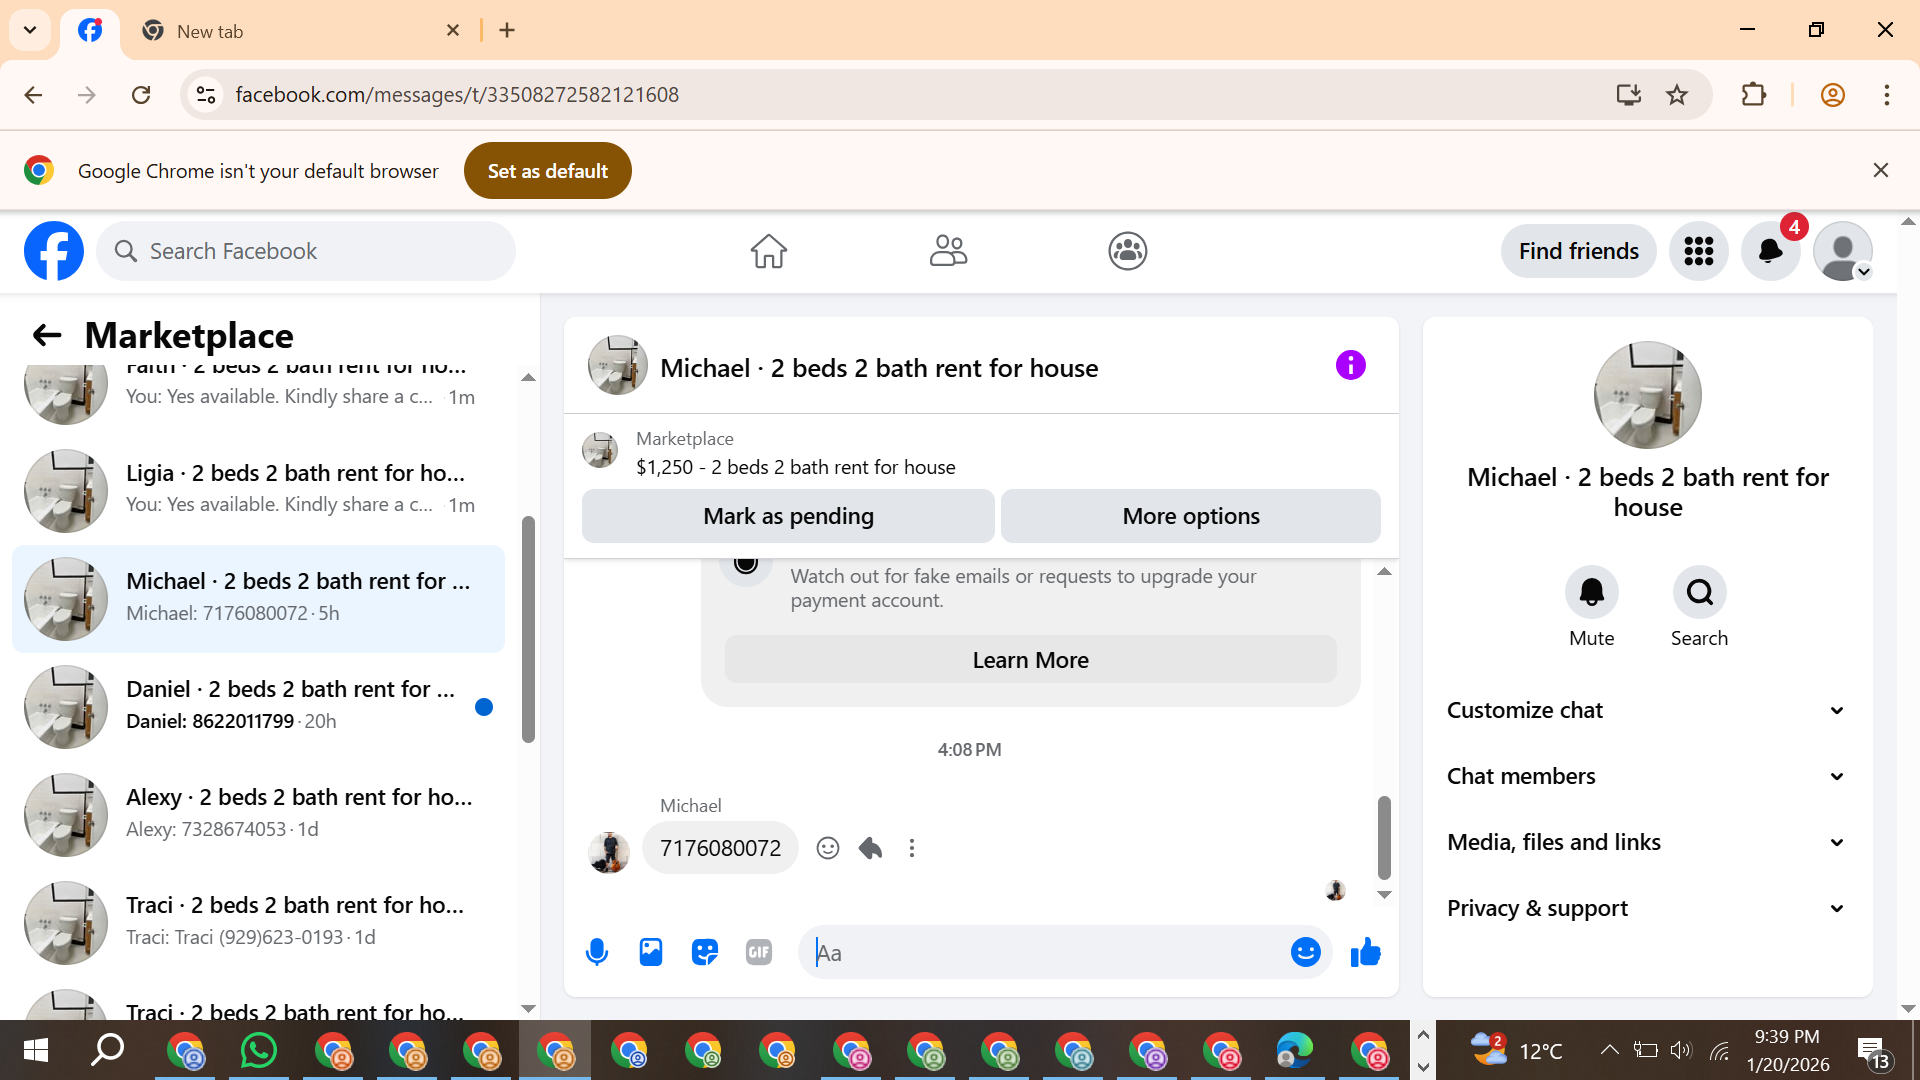This screenshot has height=1080, width=1920.
Task: Open the Windows Start menu
Action: coord(36,1050)
